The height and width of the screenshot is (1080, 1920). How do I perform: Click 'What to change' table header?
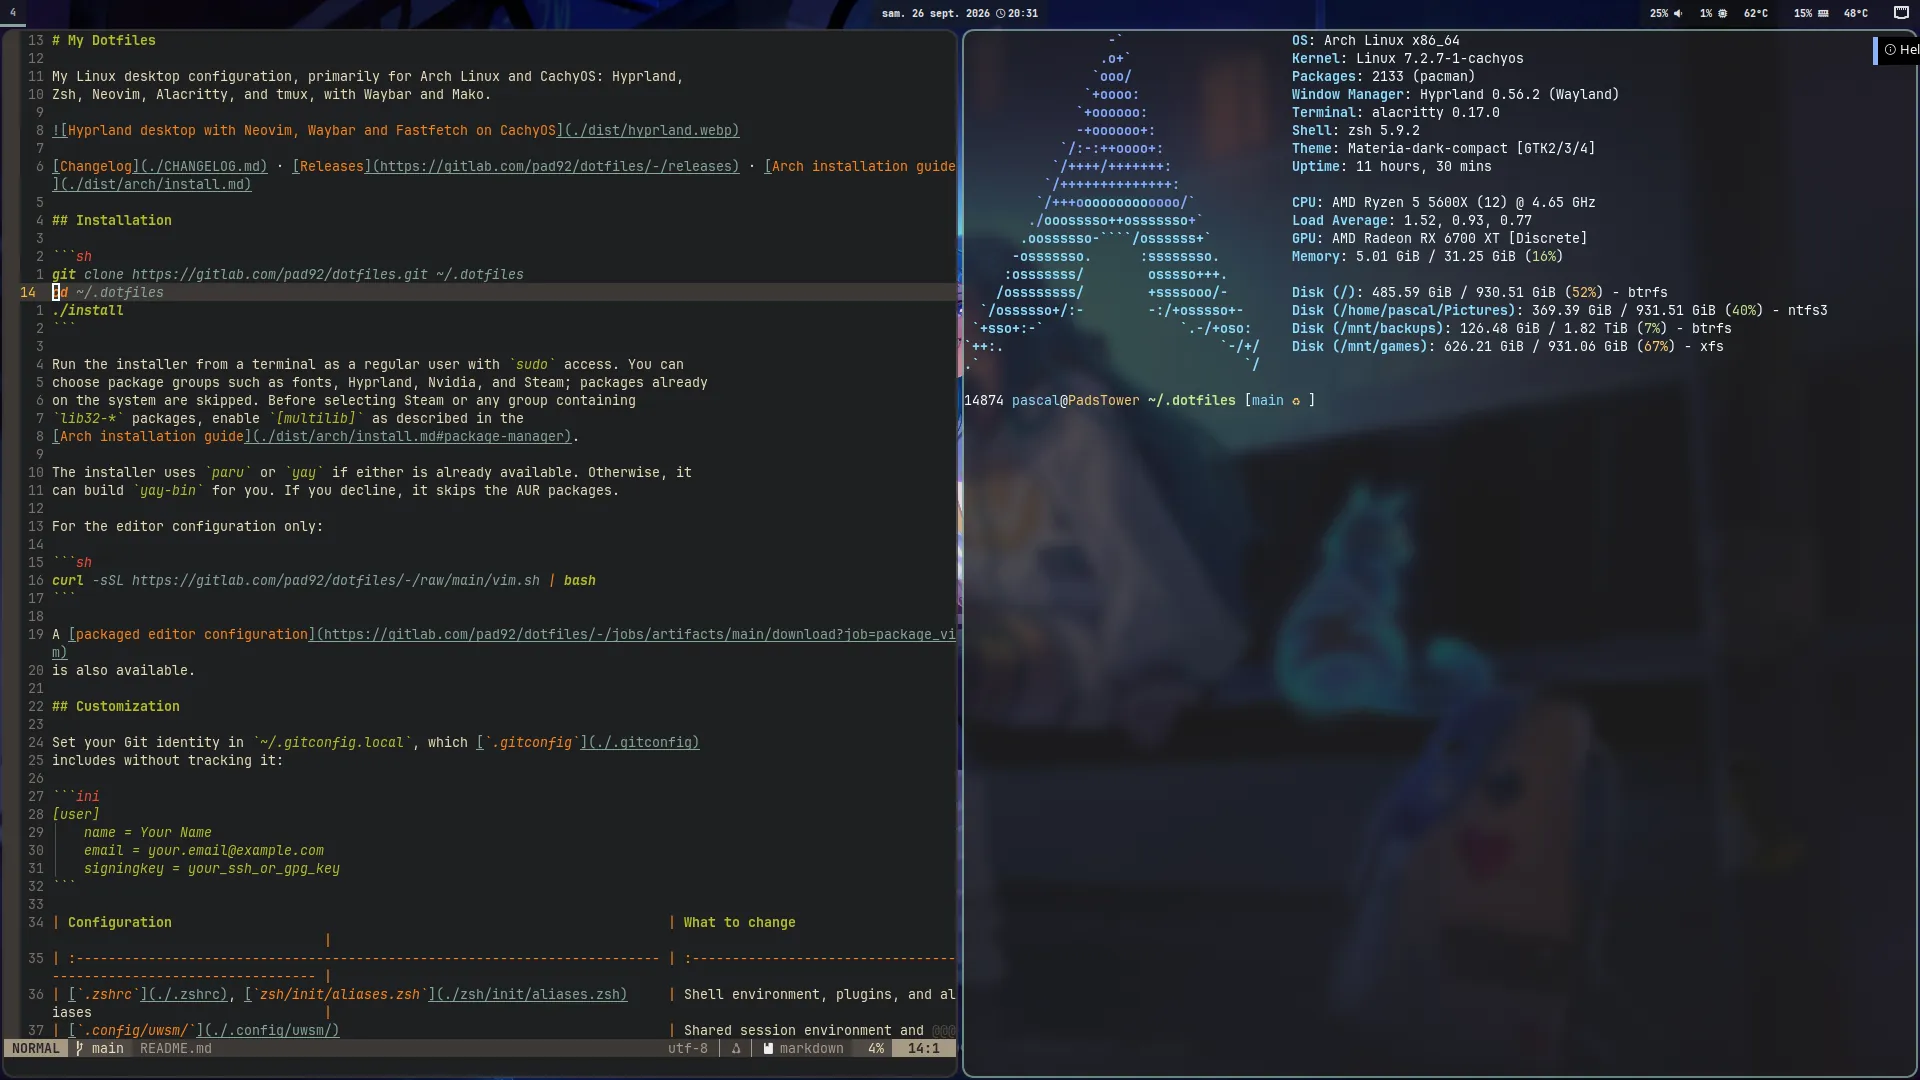[740, 922]
